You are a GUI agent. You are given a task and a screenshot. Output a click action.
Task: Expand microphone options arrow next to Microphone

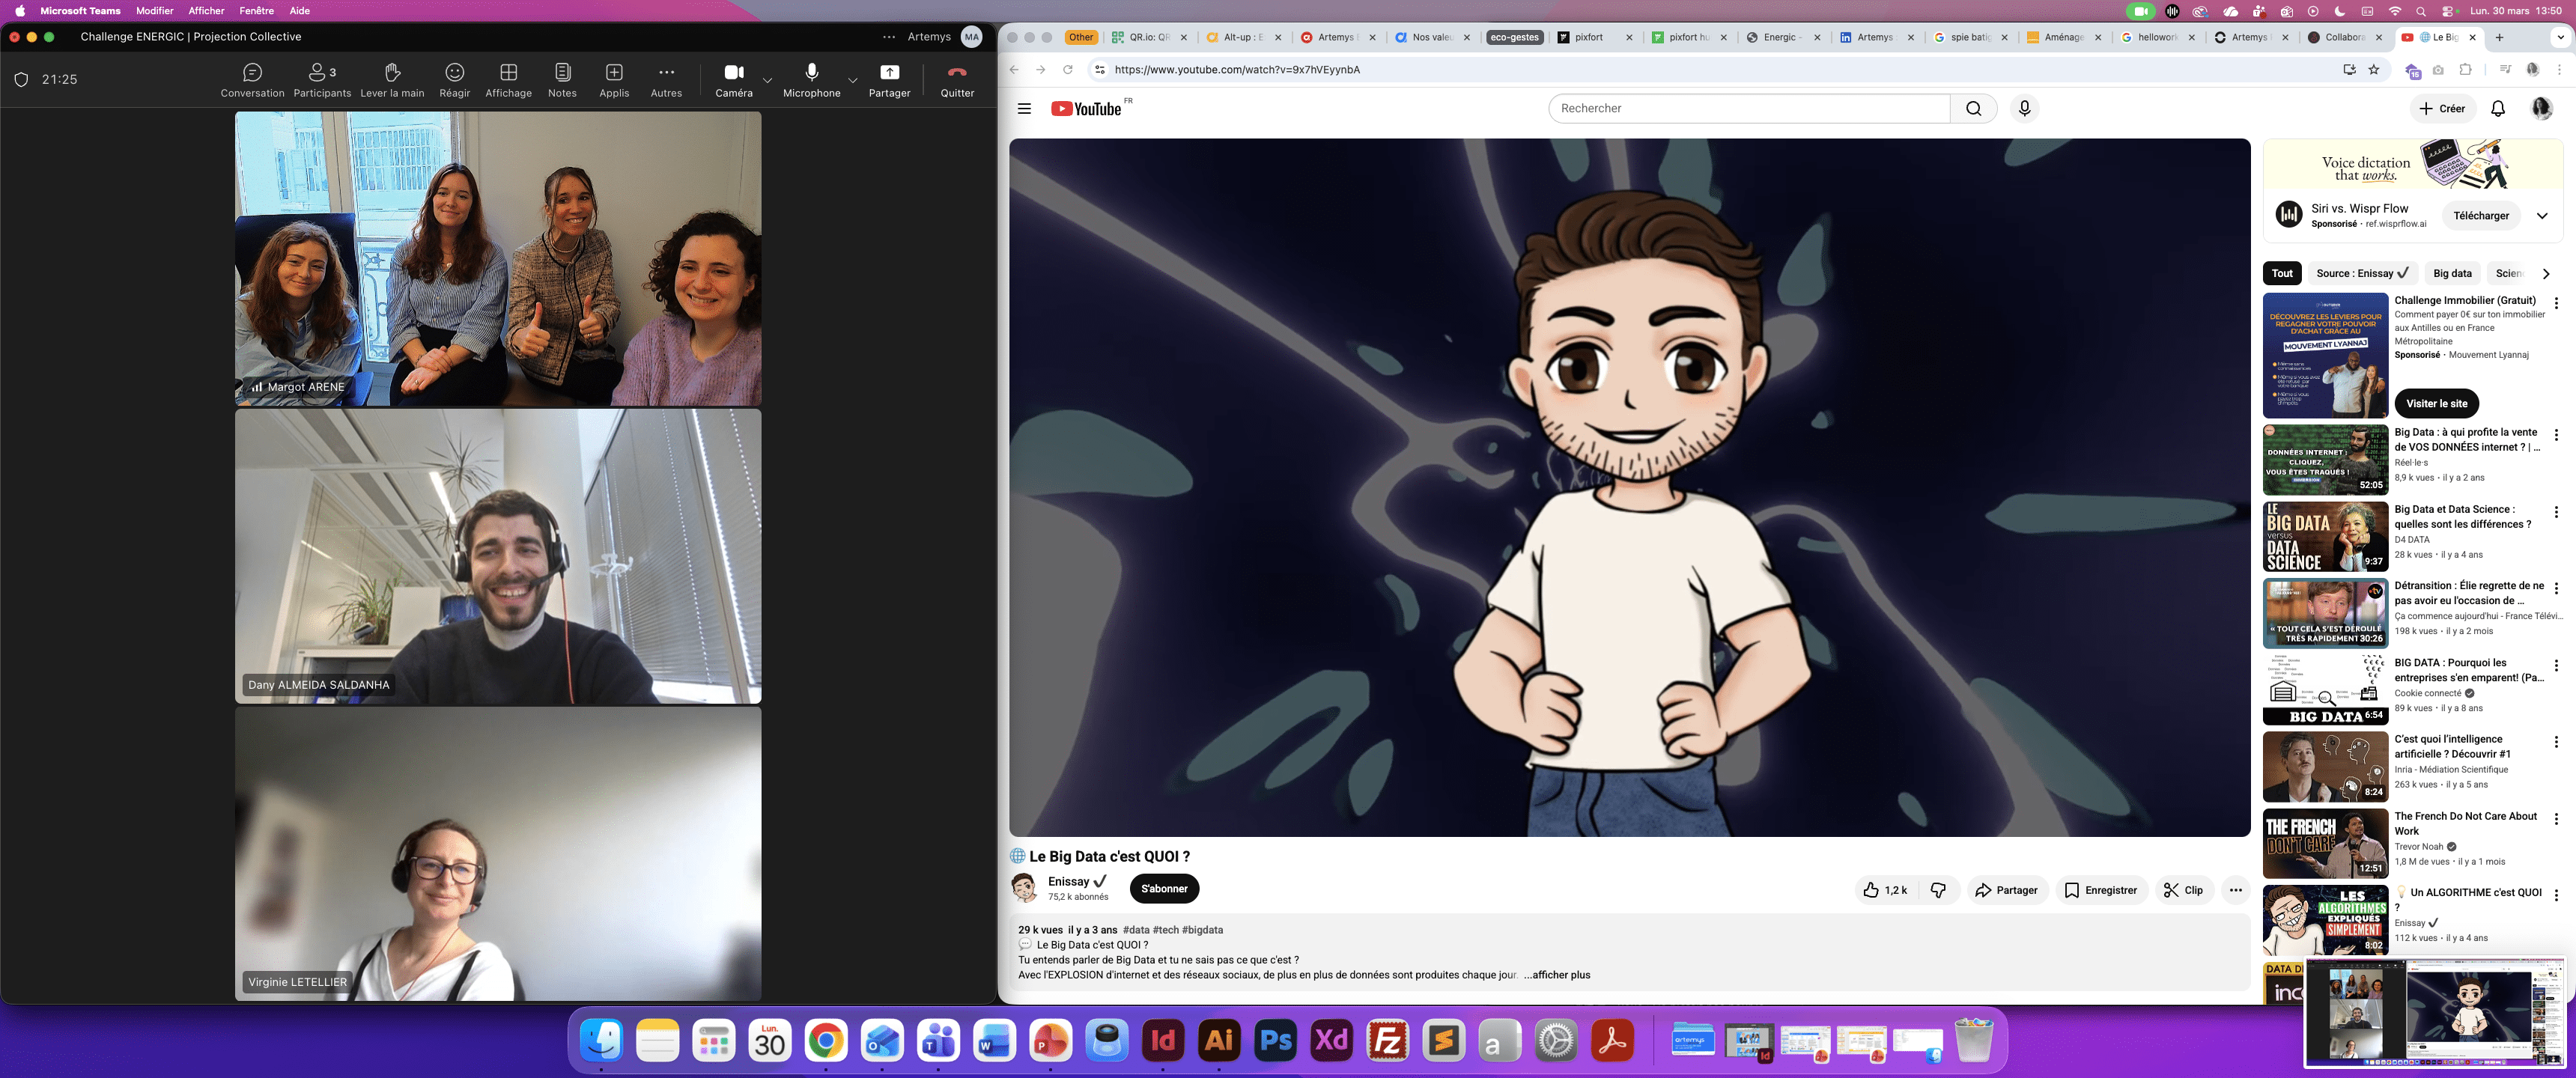(x=852, y=80)
